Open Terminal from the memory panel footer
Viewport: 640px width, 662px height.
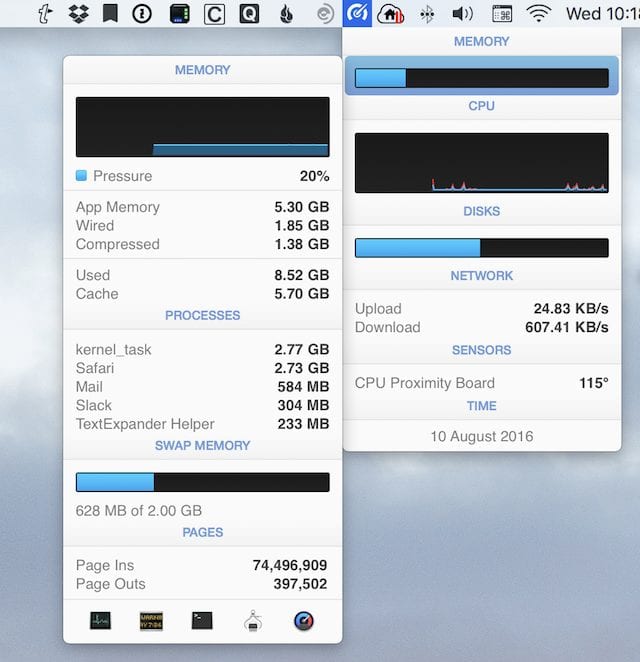pyautogui.click(x=202, y=621)
